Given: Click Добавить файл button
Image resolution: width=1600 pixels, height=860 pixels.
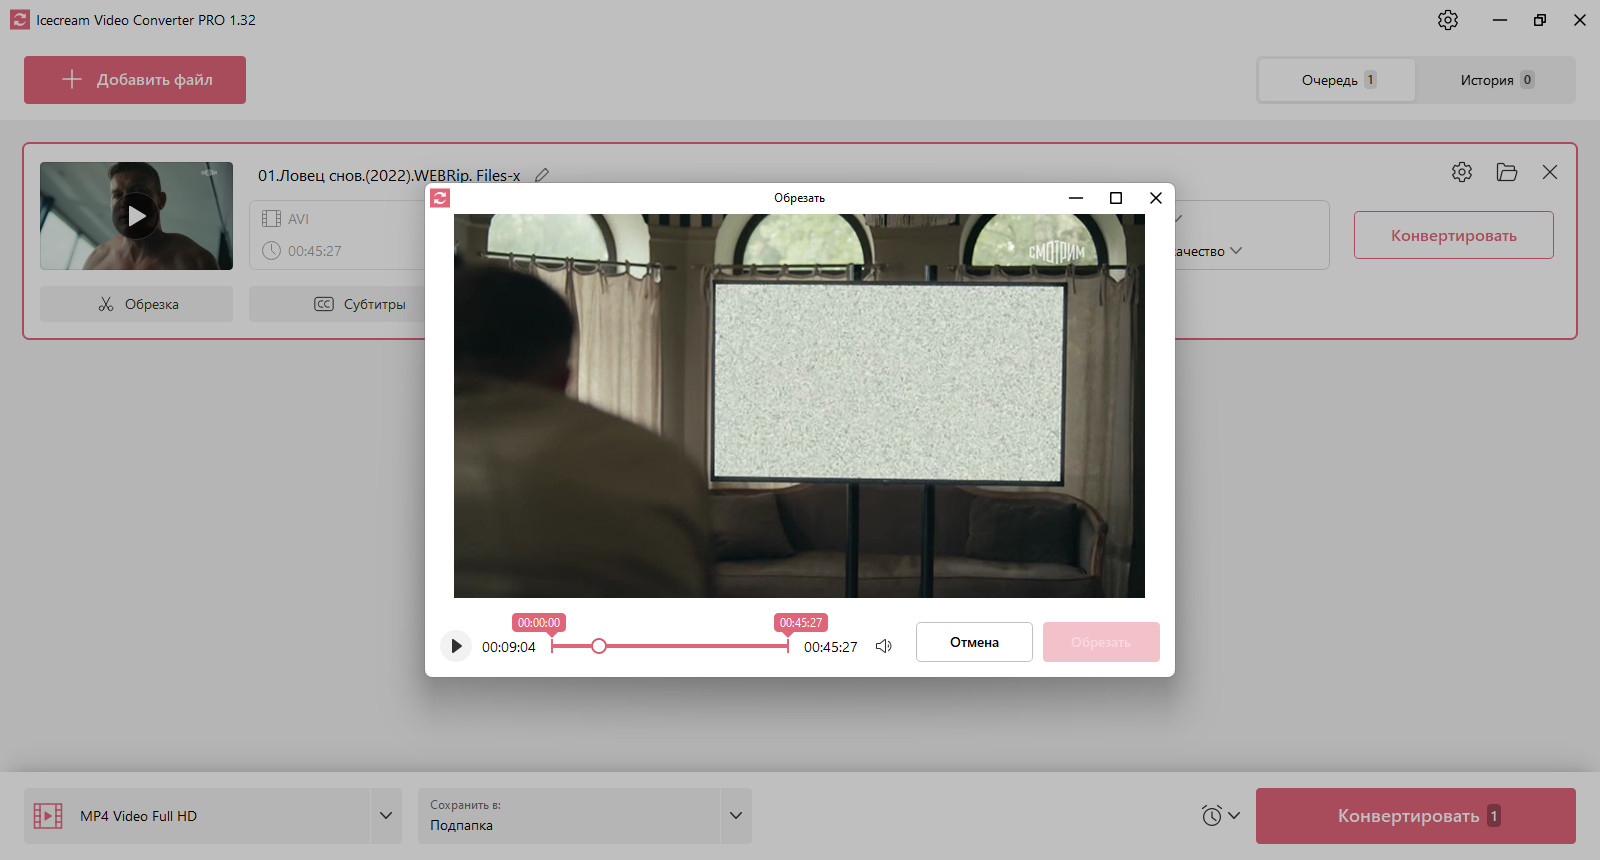Looking at the screenshot, I should point(135,80).
